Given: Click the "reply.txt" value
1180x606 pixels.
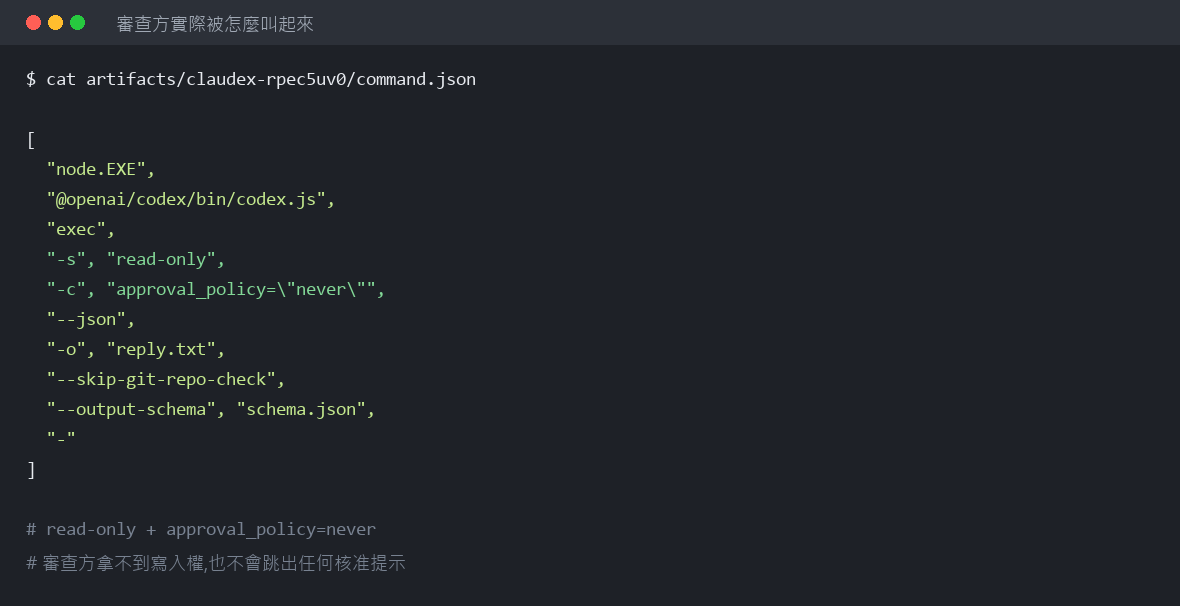Looking at the screenshot, I should click(161, 350).
